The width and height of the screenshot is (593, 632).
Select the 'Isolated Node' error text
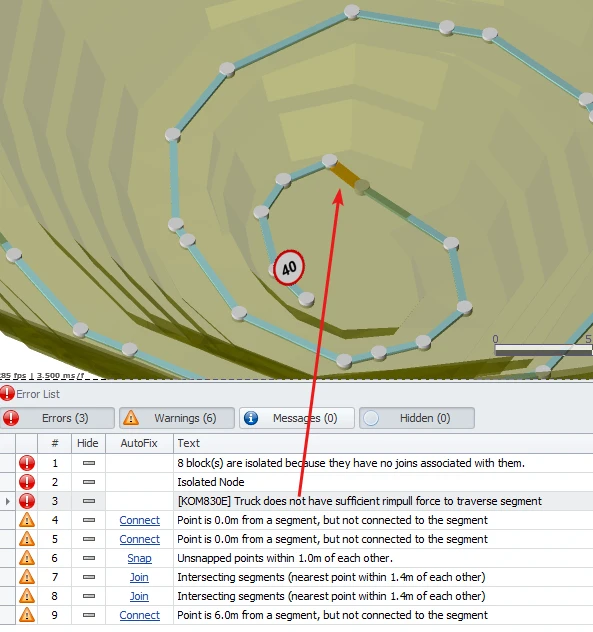(x=211, y=482)
